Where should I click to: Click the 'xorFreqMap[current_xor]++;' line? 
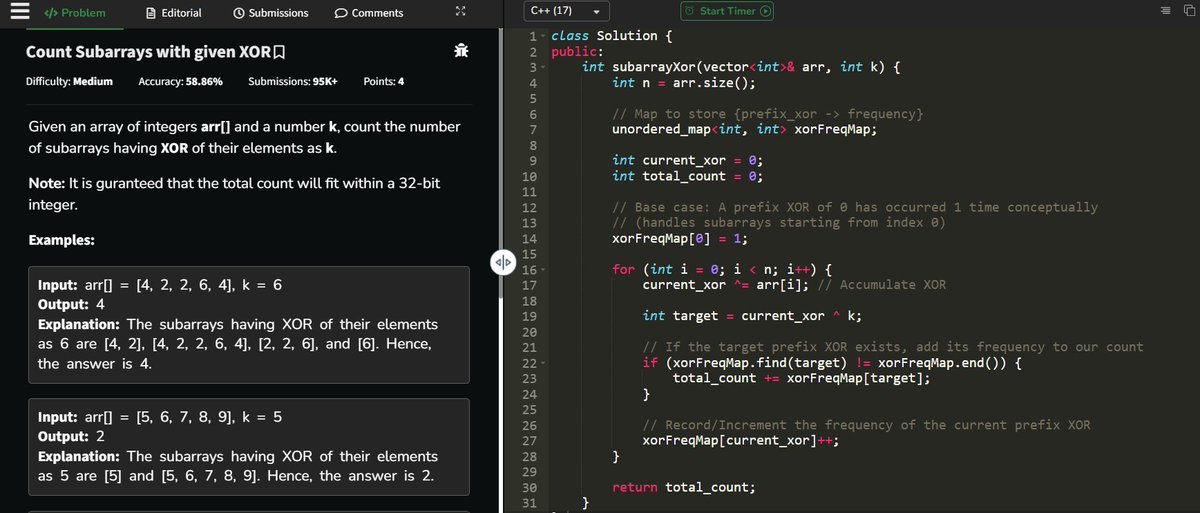(741, 440)
